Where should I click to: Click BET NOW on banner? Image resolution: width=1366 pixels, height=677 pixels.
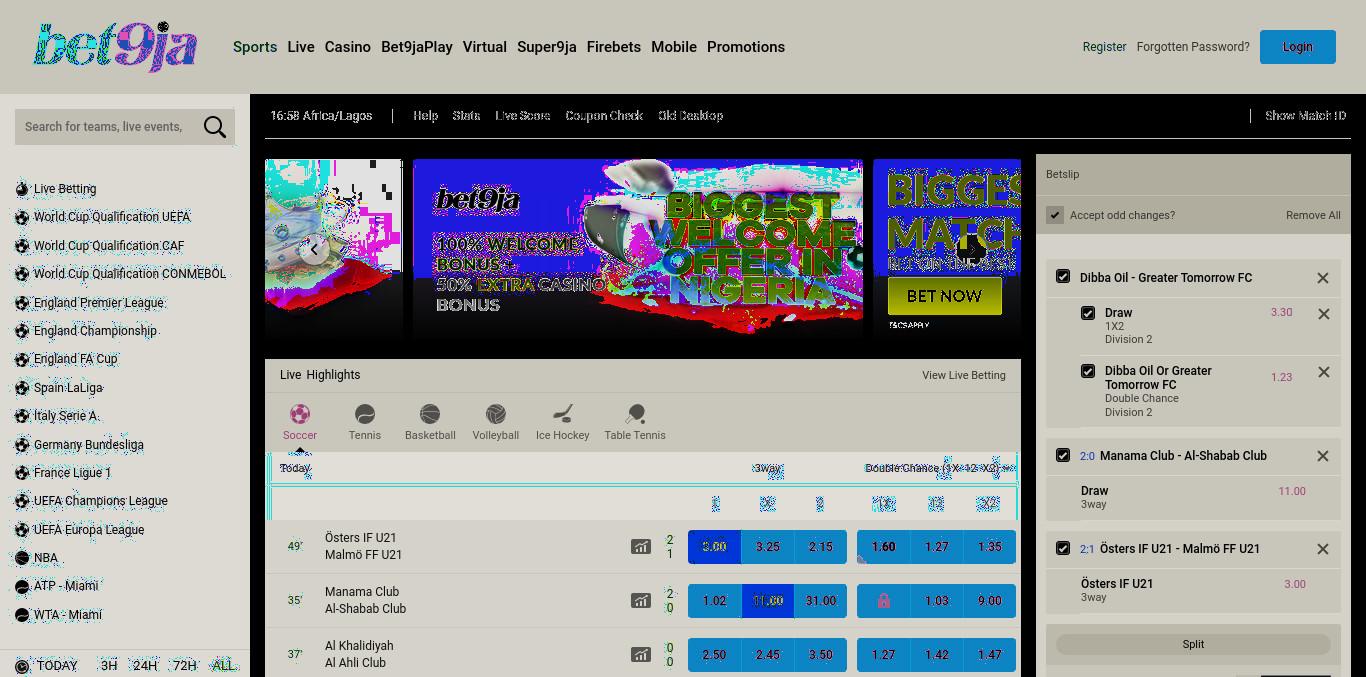tap(945, 296)
